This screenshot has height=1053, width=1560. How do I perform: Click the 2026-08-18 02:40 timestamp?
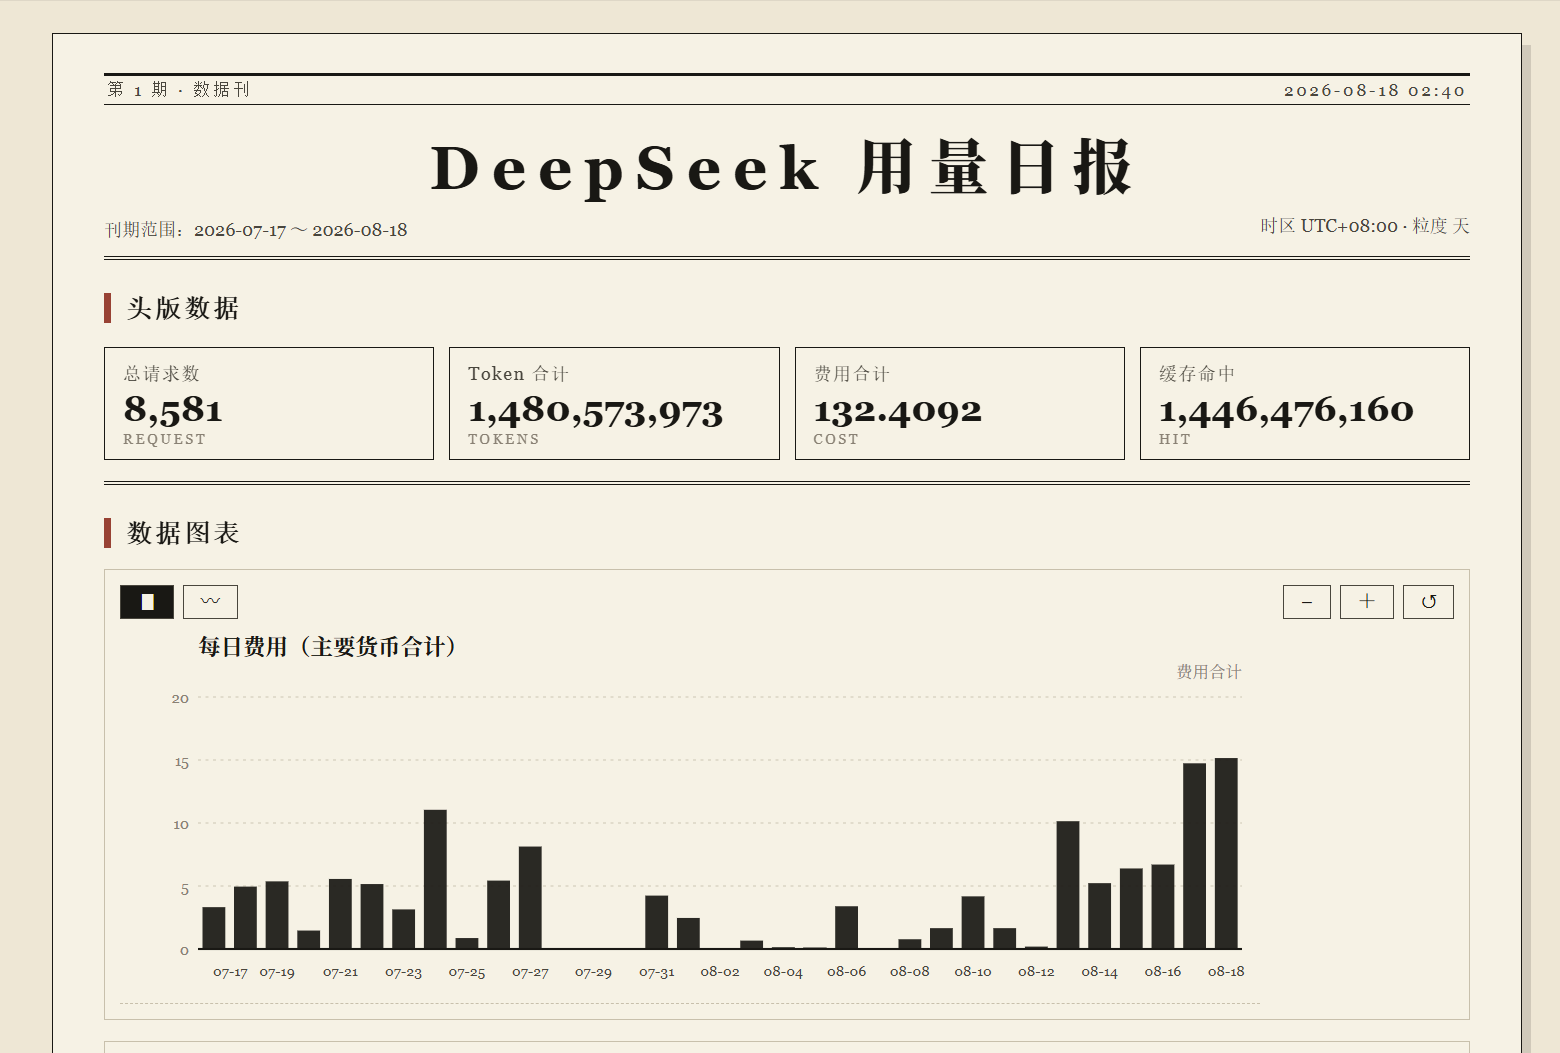(x=1375, y=90)
